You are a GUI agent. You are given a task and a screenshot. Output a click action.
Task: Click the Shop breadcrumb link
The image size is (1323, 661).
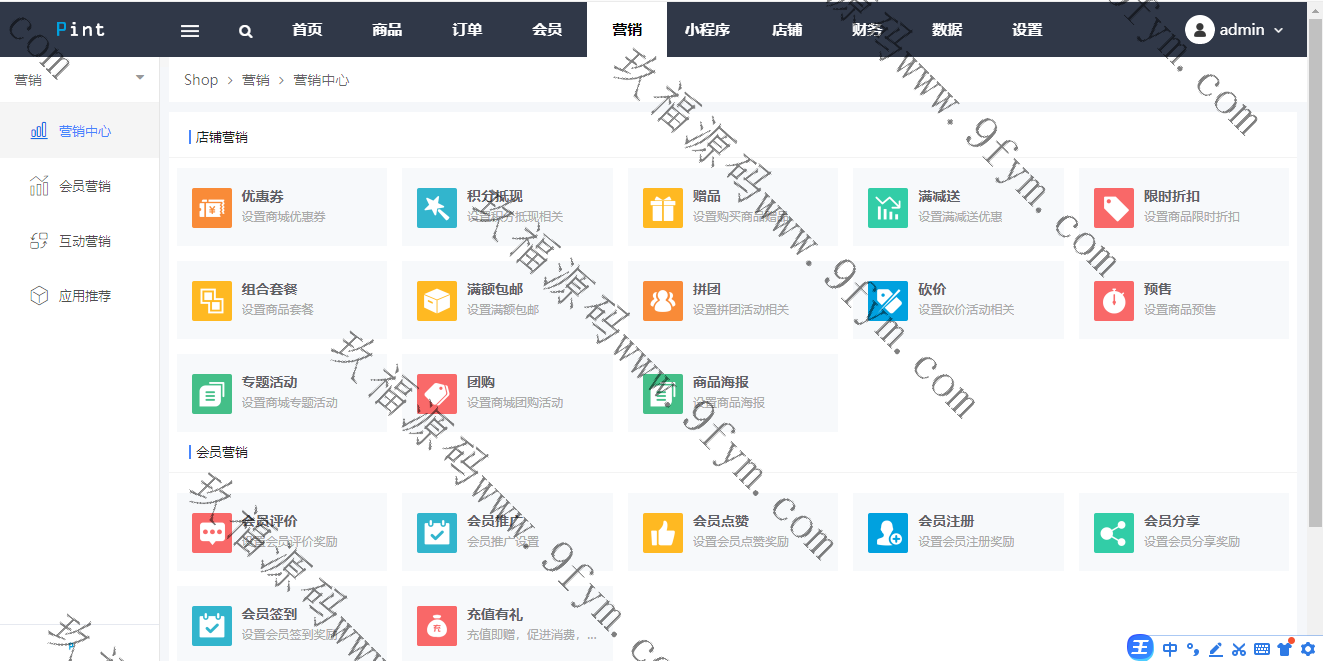pyautogui.click(x=201, y=79)
